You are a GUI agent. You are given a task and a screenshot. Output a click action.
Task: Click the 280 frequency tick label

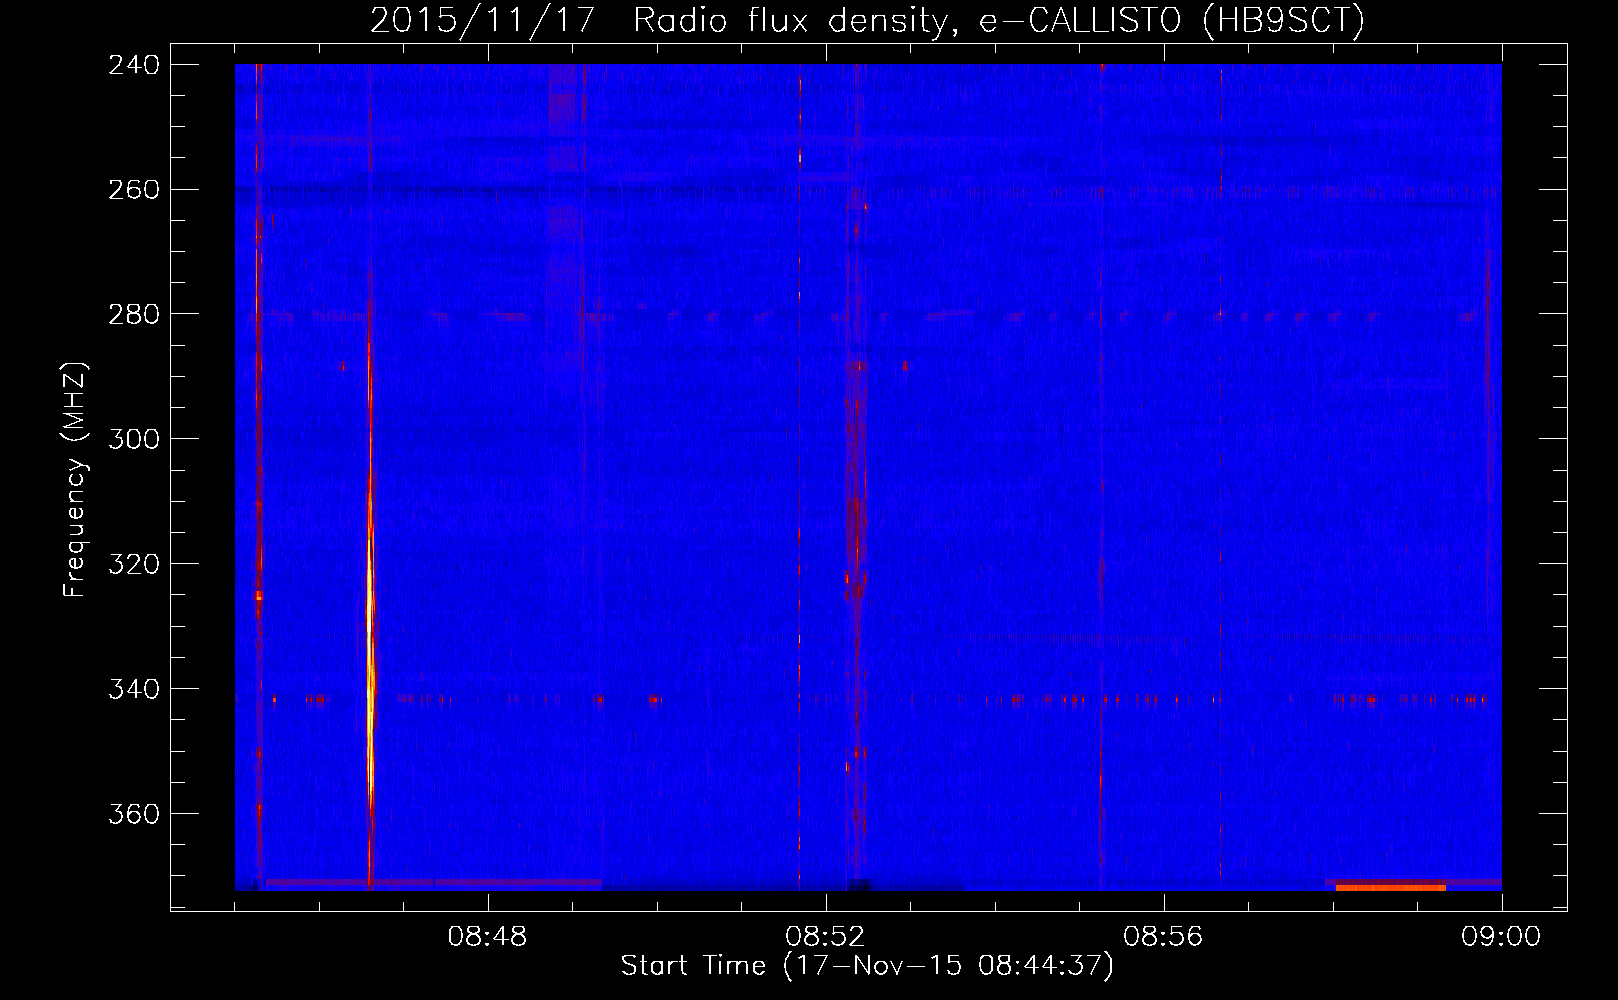[134, 314]
